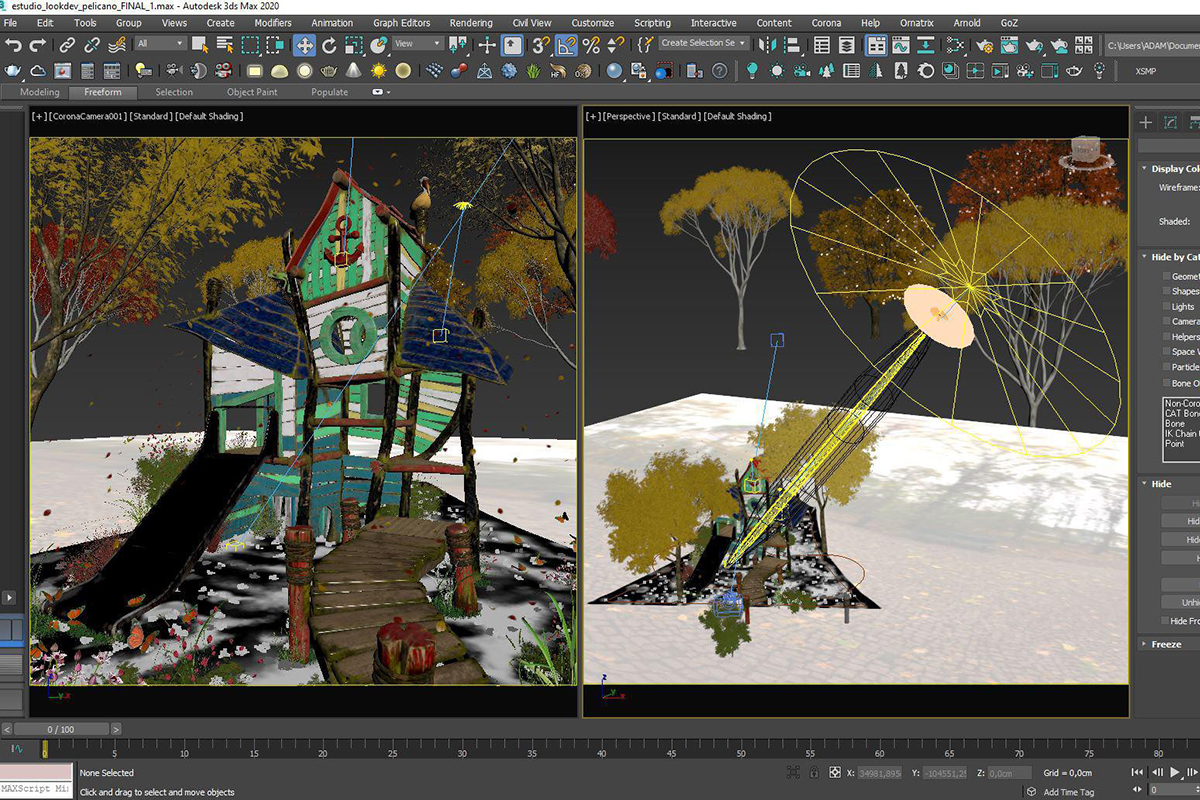Tick the Hide Frozen Objects checkbox
Image resolution: width=1200 pixels, height=800 pixels.
1166,621
